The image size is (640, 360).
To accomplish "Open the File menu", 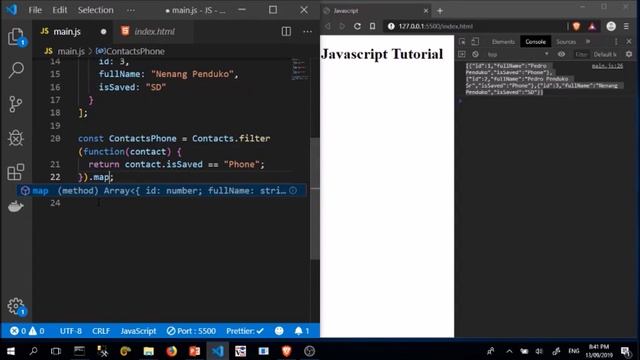I will pos(35,10).
